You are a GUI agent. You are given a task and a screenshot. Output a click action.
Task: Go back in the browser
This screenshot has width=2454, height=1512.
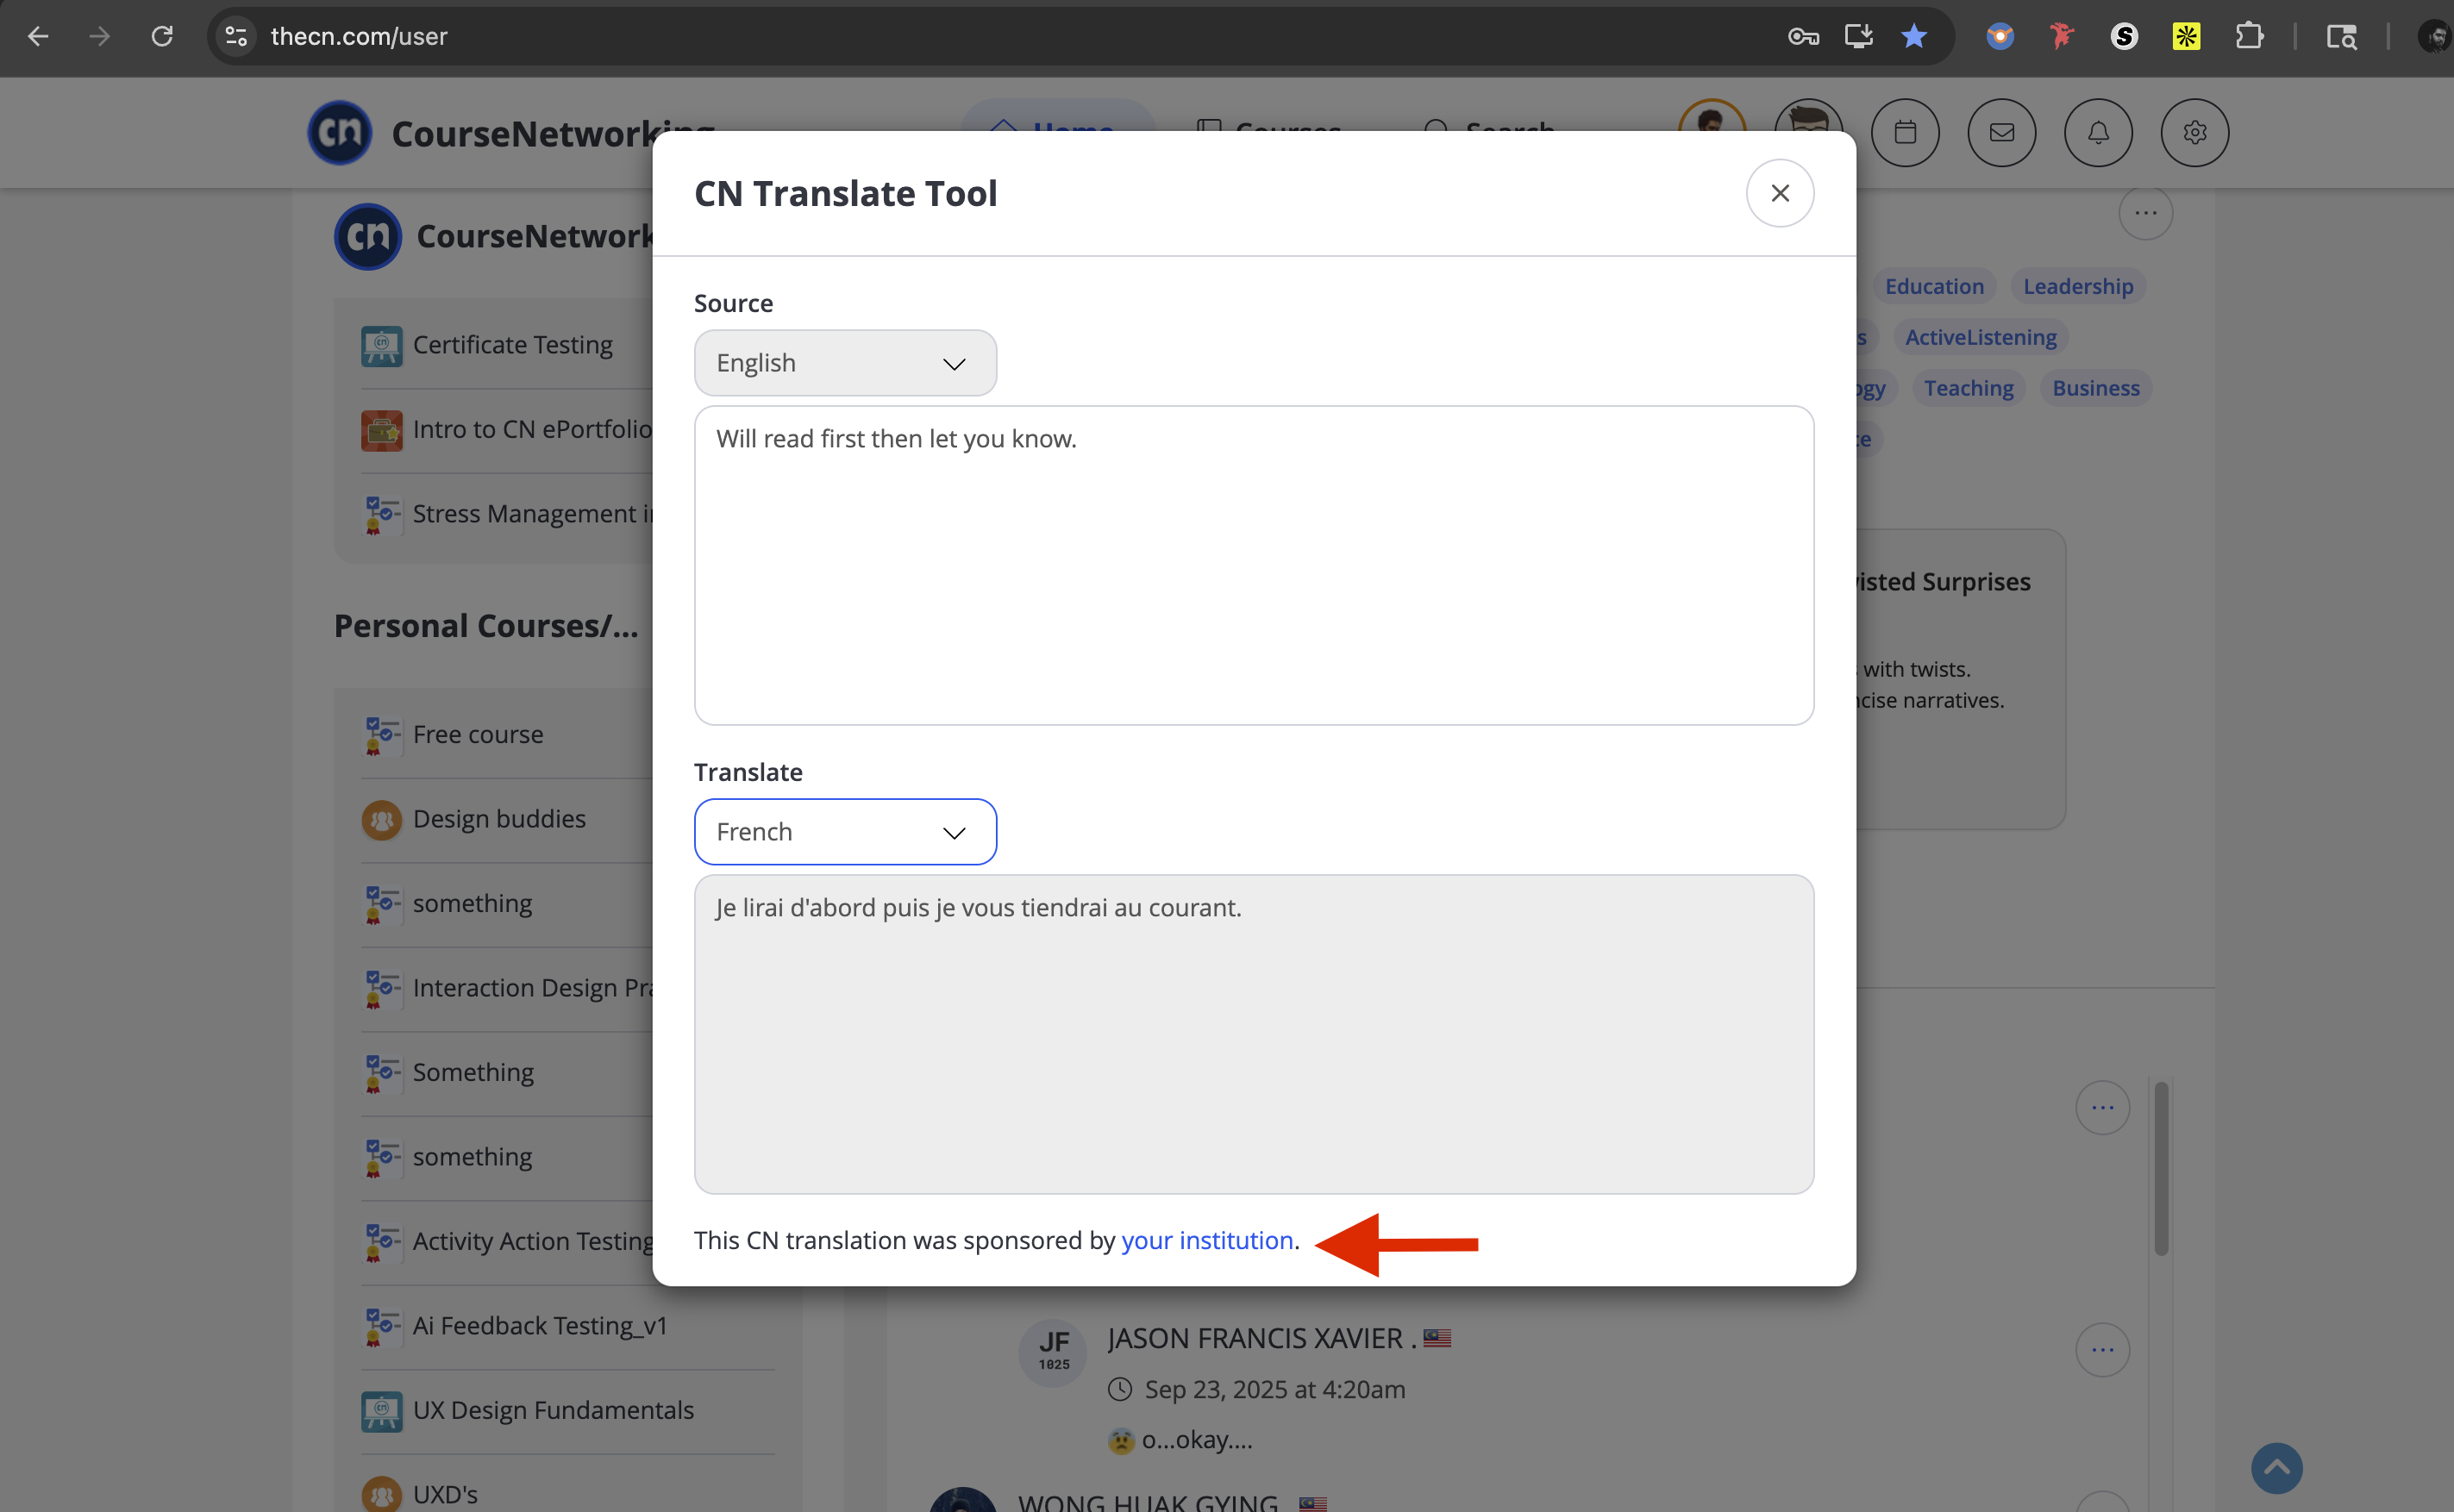38,37
